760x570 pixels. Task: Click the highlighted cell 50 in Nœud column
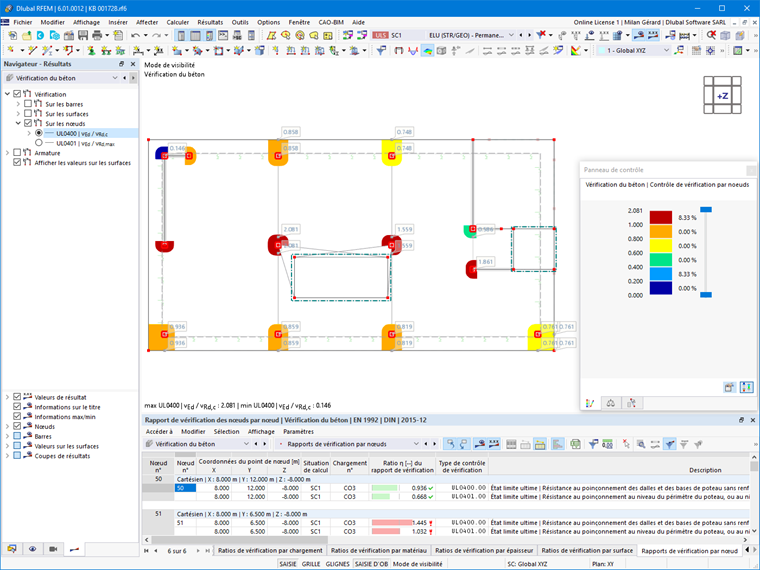tap(185, 488)
